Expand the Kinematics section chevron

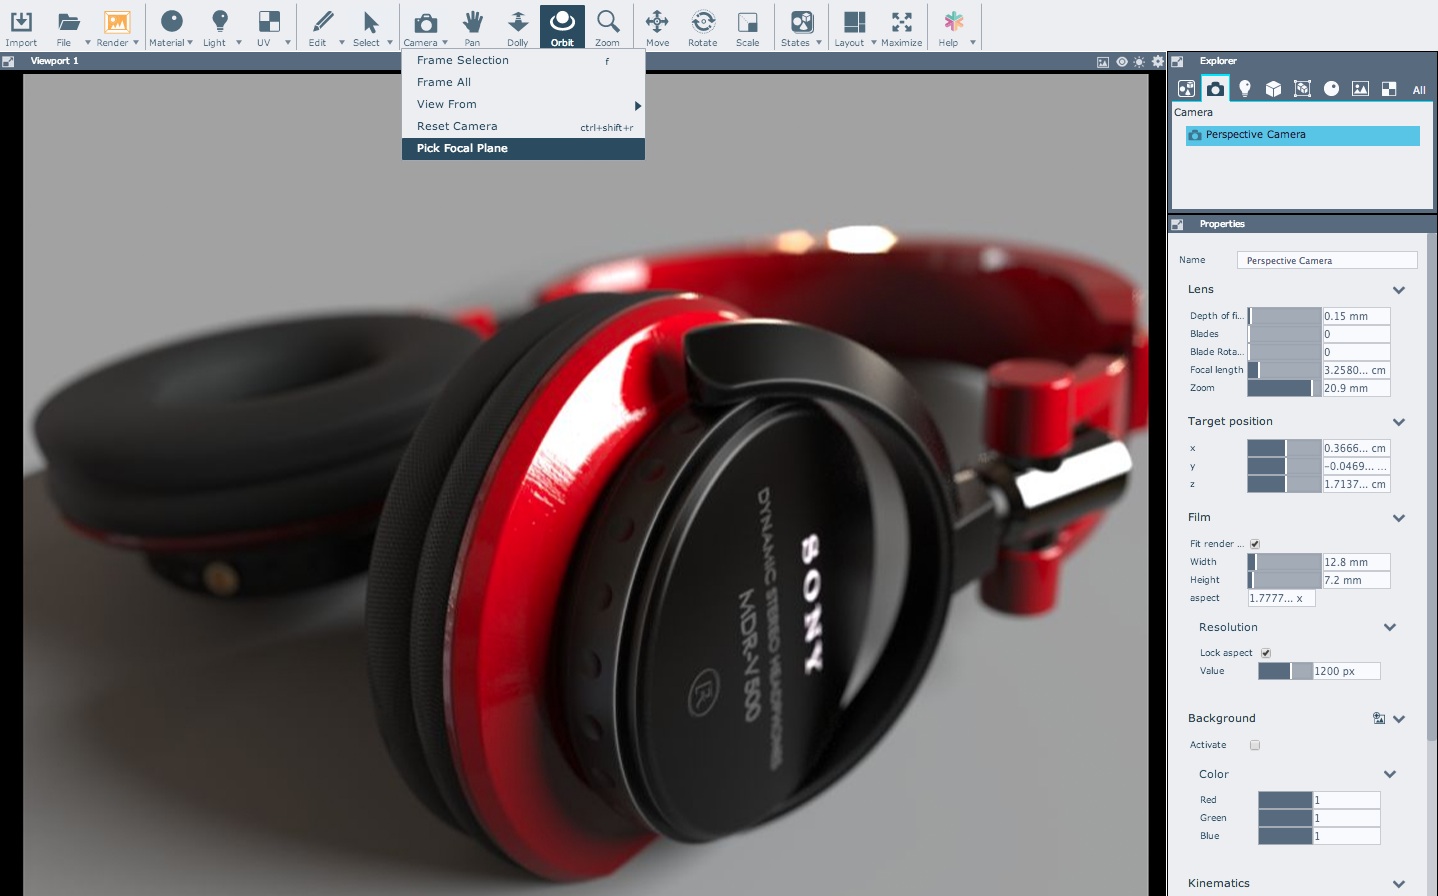(1399, 884)
